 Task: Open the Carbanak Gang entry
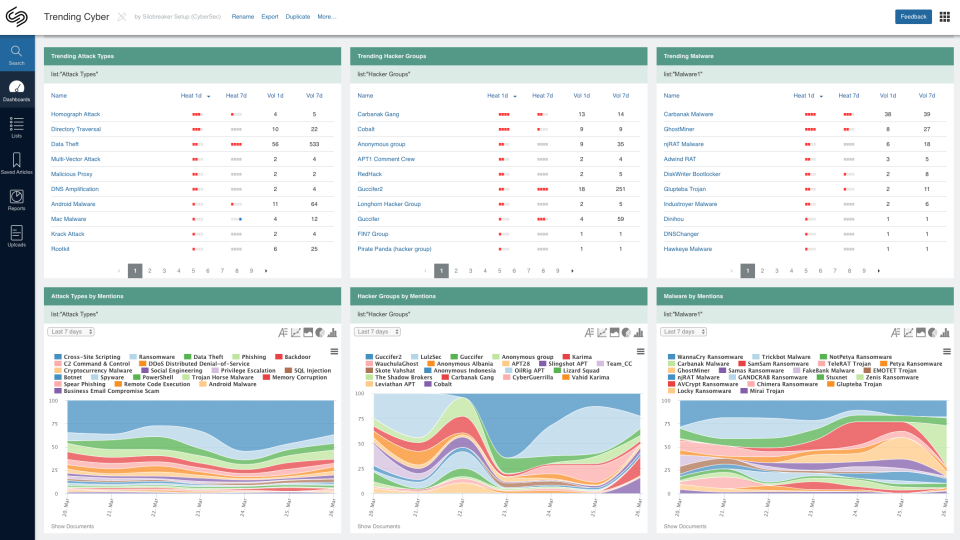pyautogui.click(x=378, y=114)
